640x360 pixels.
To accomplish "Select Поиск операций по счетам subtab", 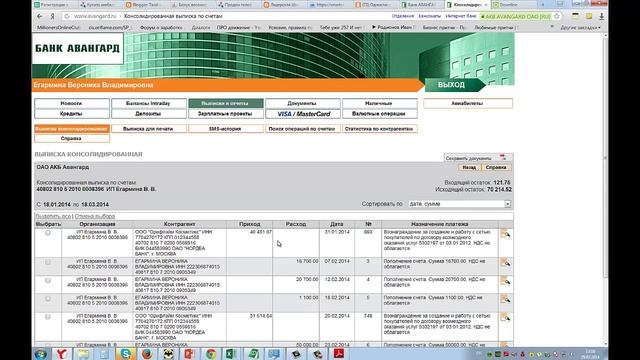I will [302, 129].
